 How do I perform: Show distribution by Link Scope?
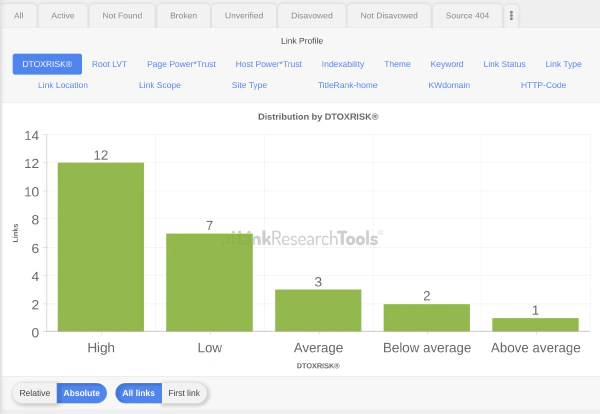tap(160, 85)
